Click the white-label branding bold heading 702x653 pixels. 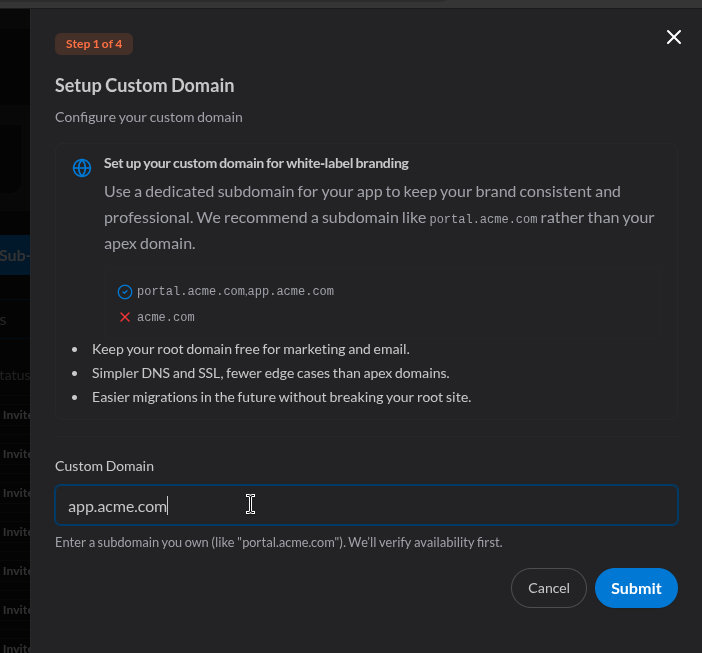pos(256,163)
